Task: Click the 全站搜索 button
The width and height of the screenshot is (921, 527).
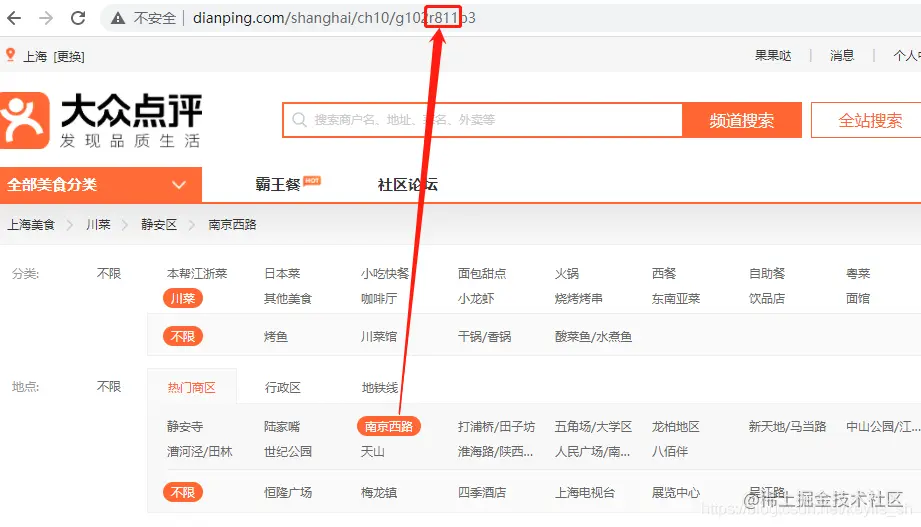Action: point(869,120)
